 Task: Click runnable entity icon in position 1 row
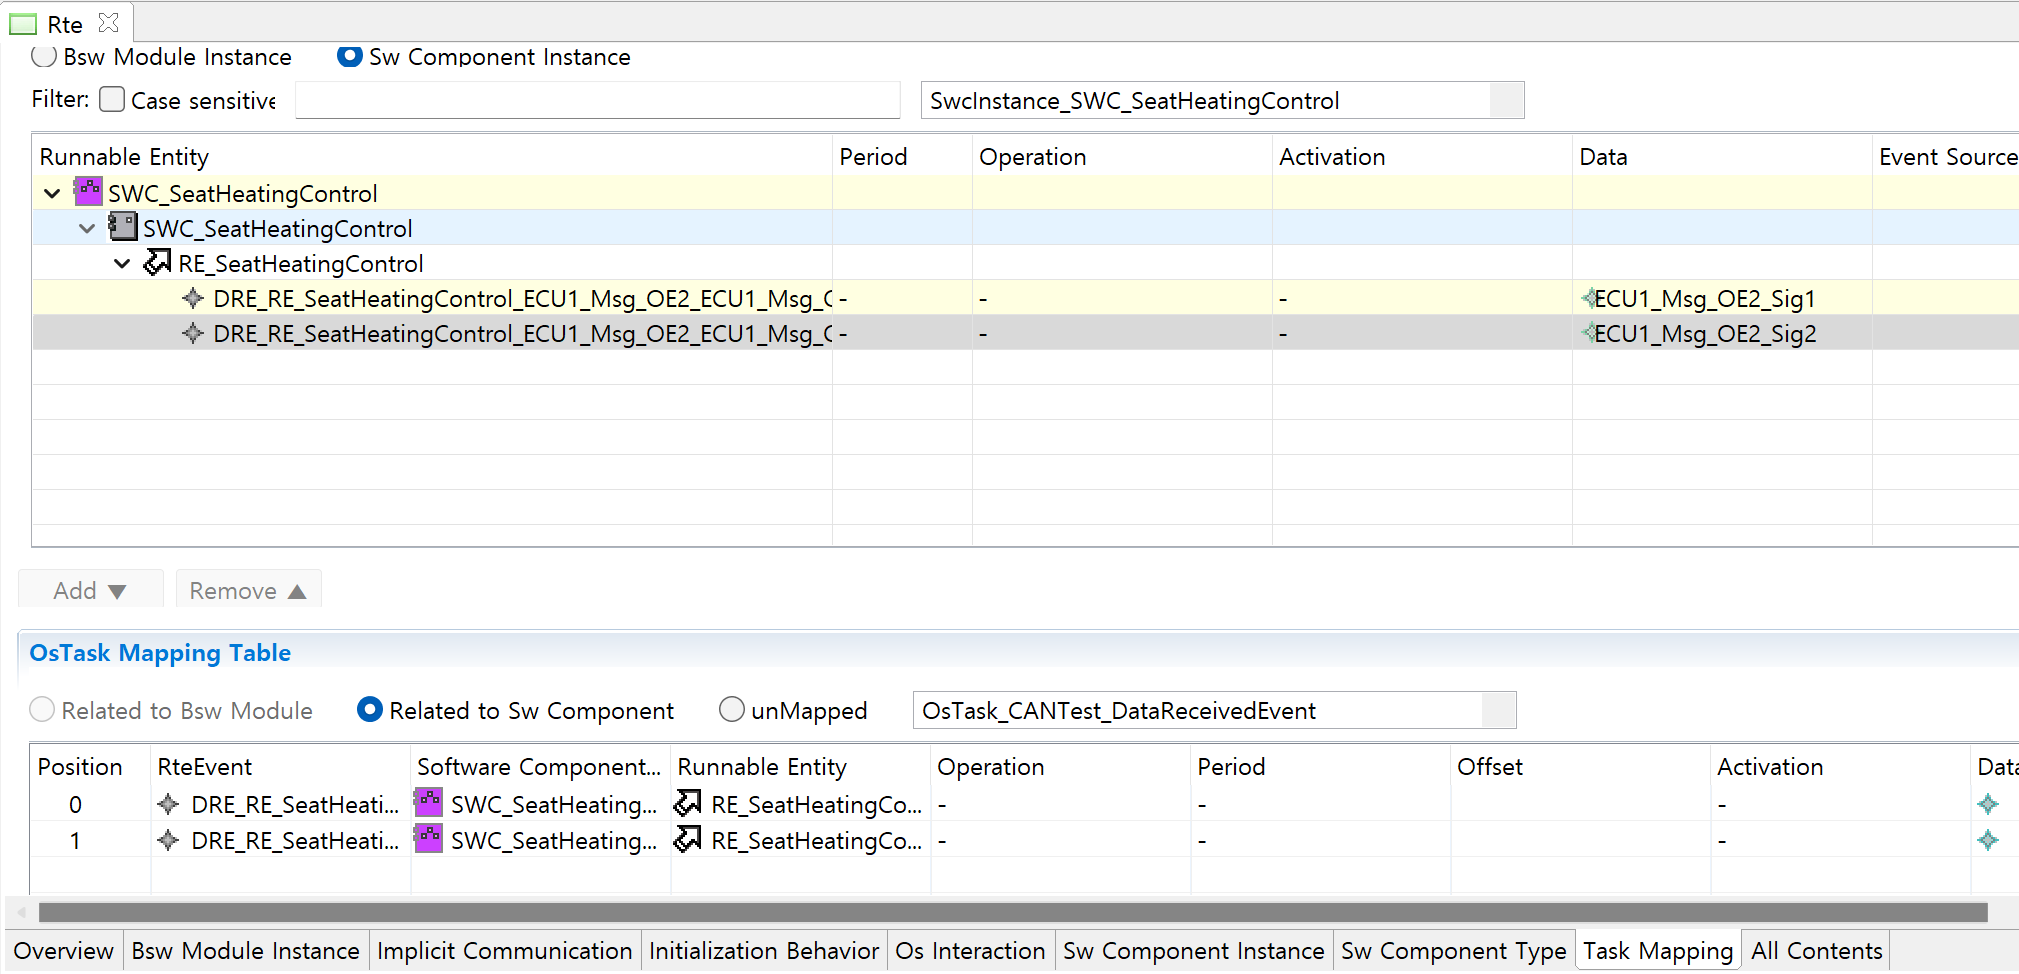[x=688, y=839]
